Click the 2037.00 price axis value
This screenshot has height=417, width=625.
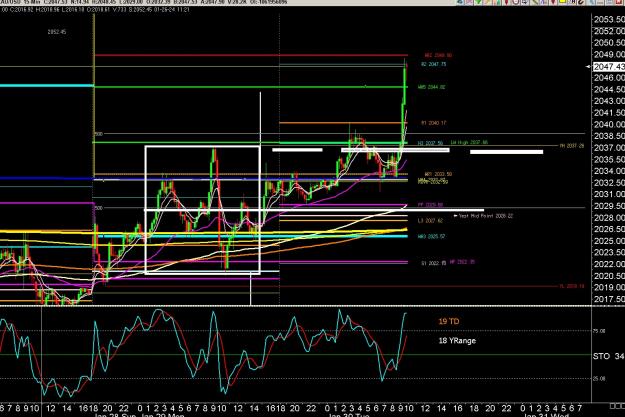coord(609,148)
